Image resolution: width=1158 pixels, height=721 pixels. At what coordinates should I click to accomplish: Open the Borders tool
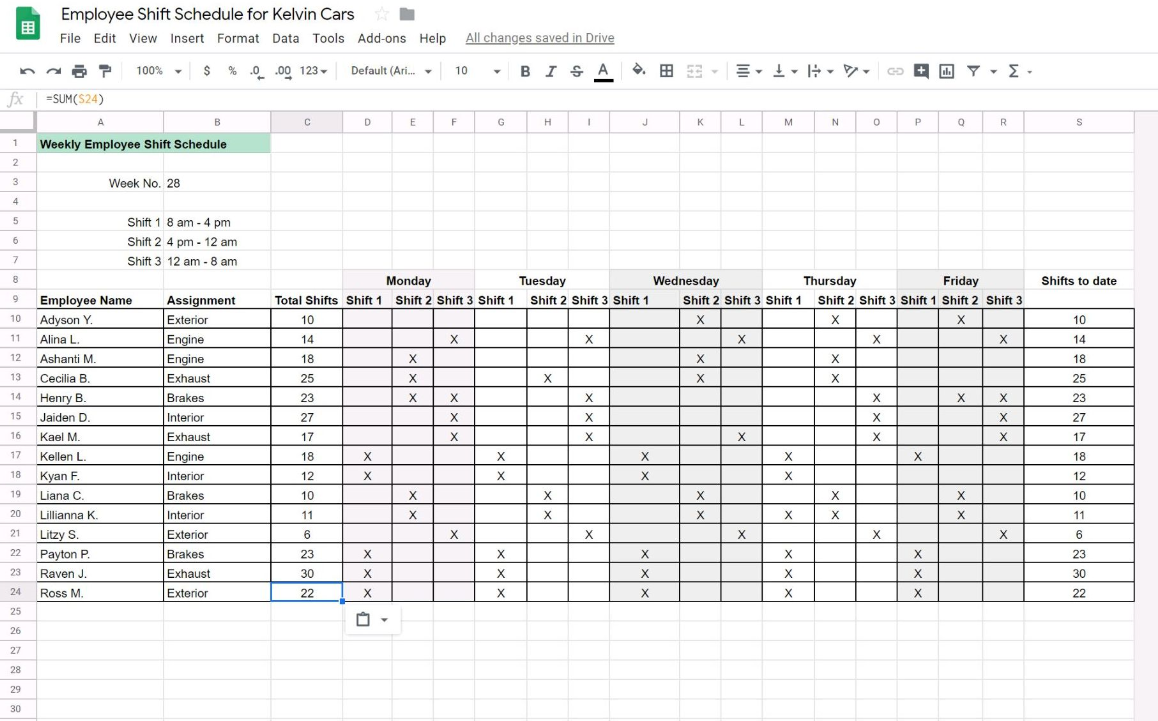[x=666, y=71]
